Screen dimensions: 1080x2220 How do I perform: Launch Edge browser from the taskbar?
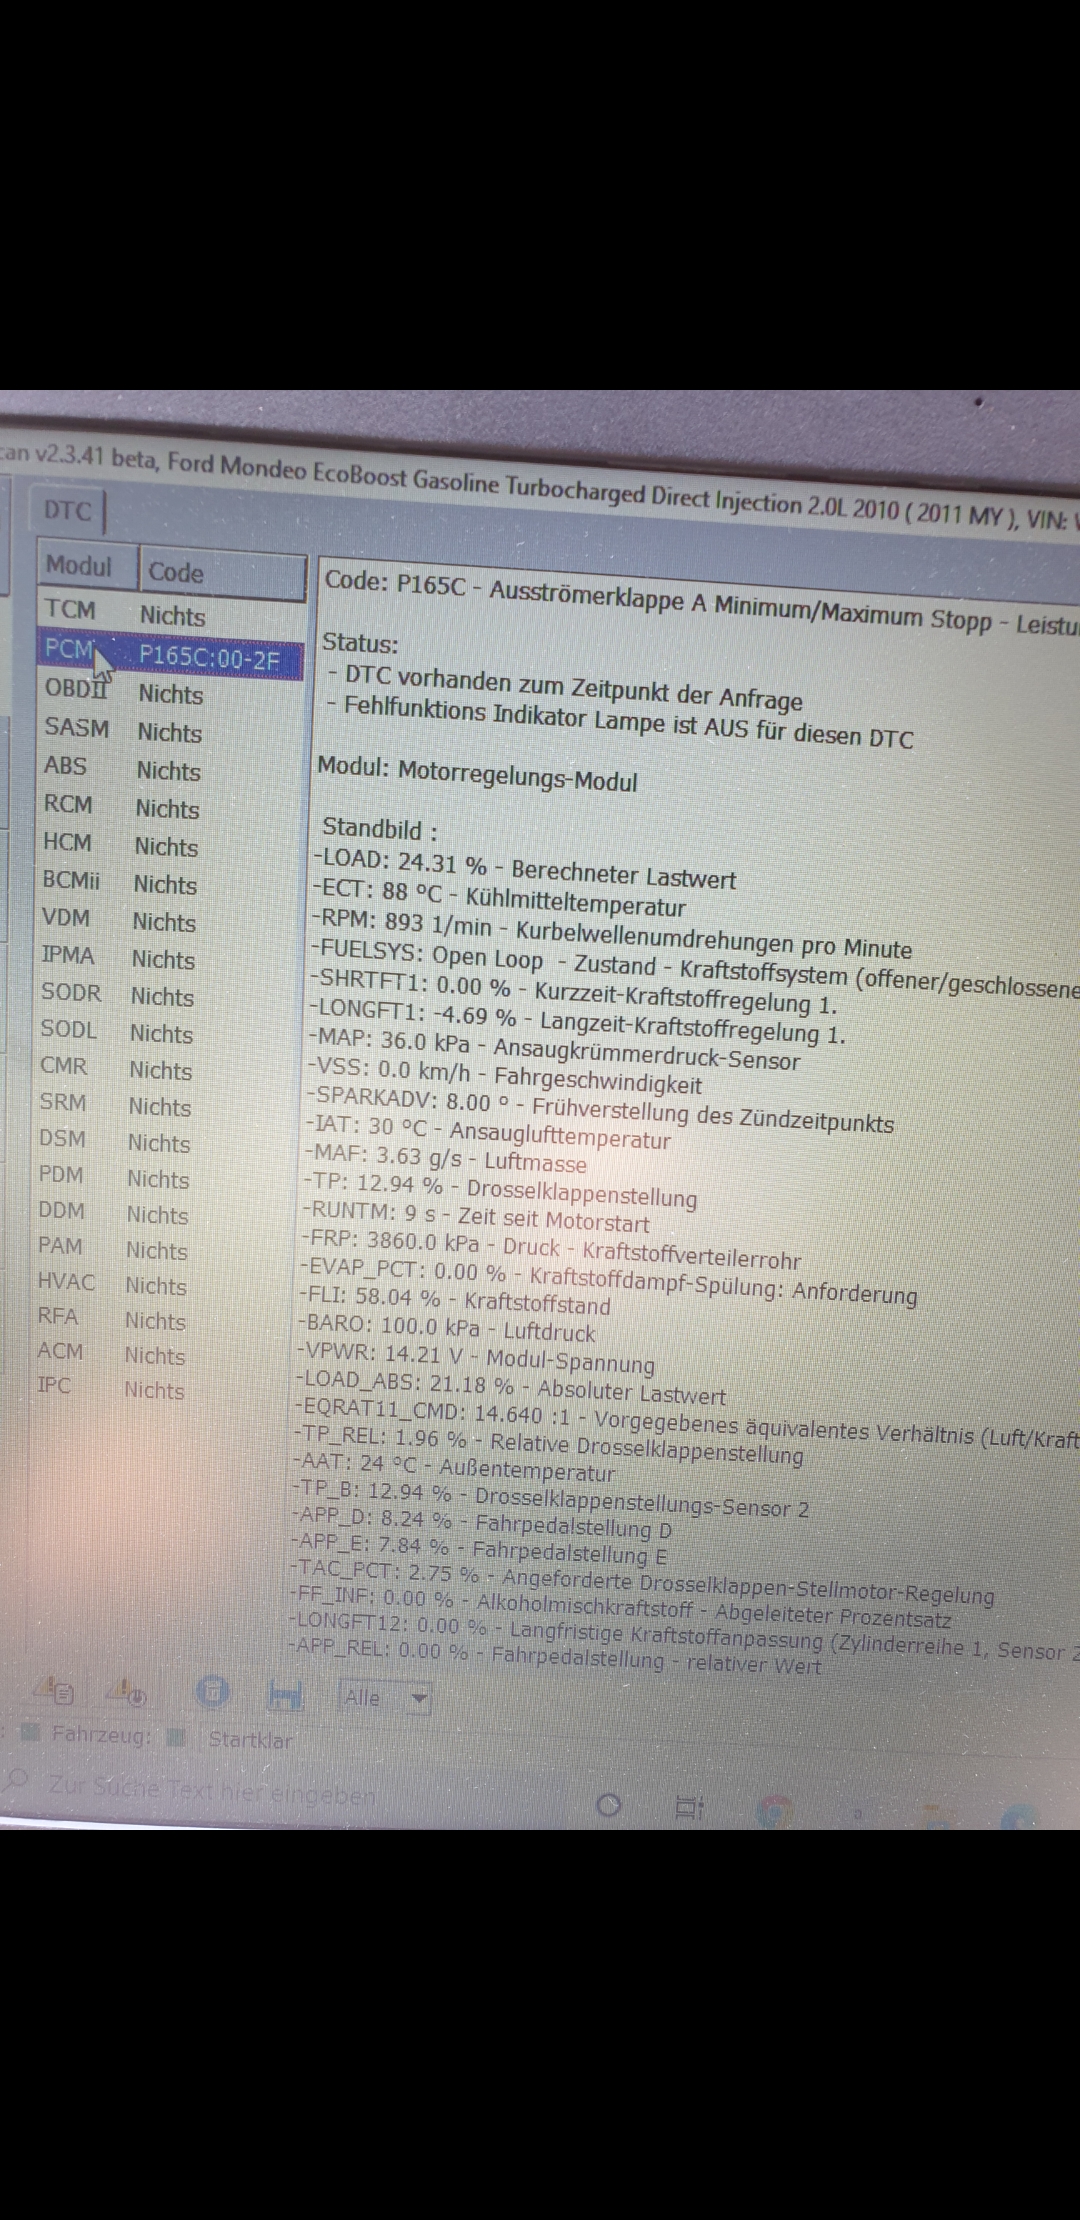pyautogui.click(x=1020, y=1817)
